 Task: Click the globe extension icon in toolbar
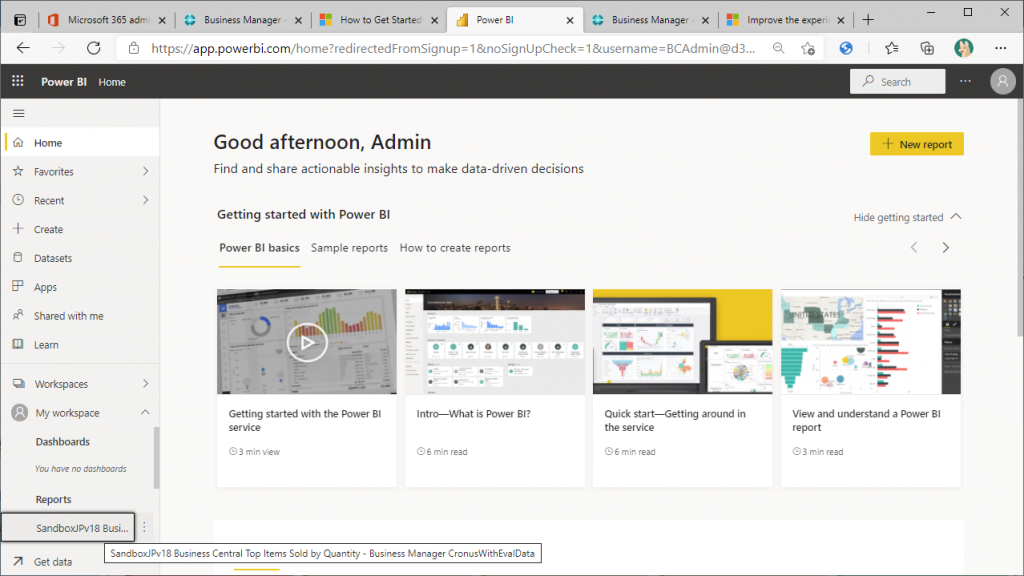pyautogui.click(x=846, y=48)
